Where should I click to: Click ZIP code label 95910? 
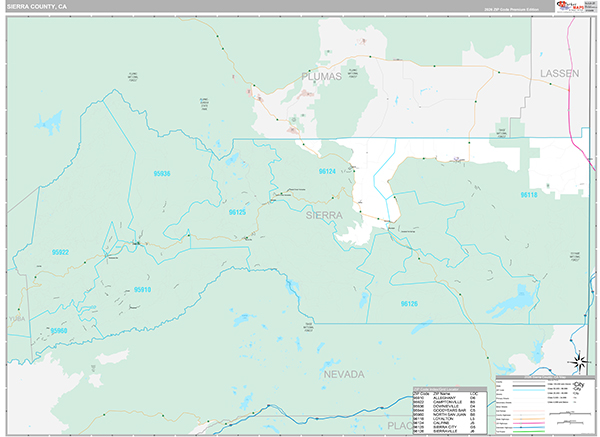(142, 290)
